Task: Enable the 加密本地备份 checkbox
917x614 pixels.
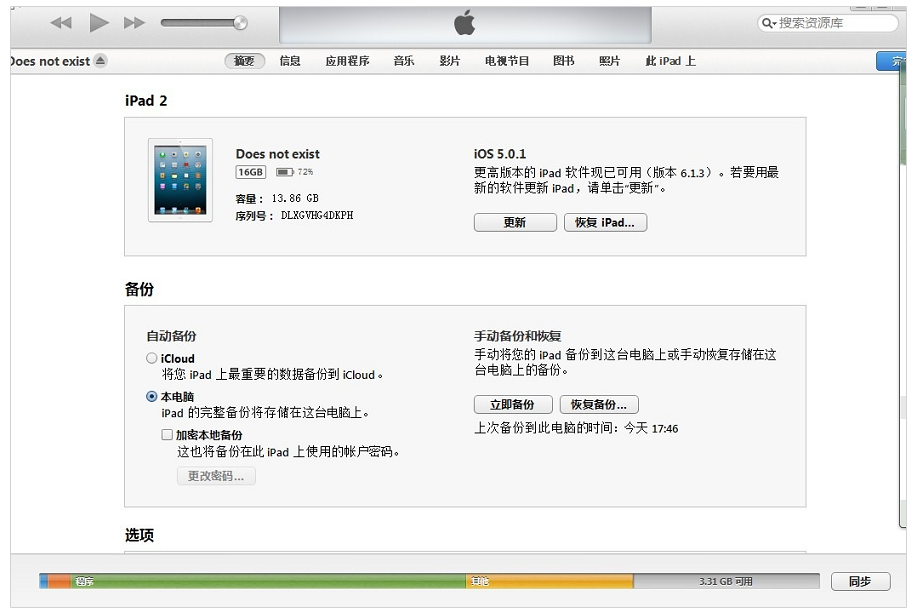Action: point(167,434)
